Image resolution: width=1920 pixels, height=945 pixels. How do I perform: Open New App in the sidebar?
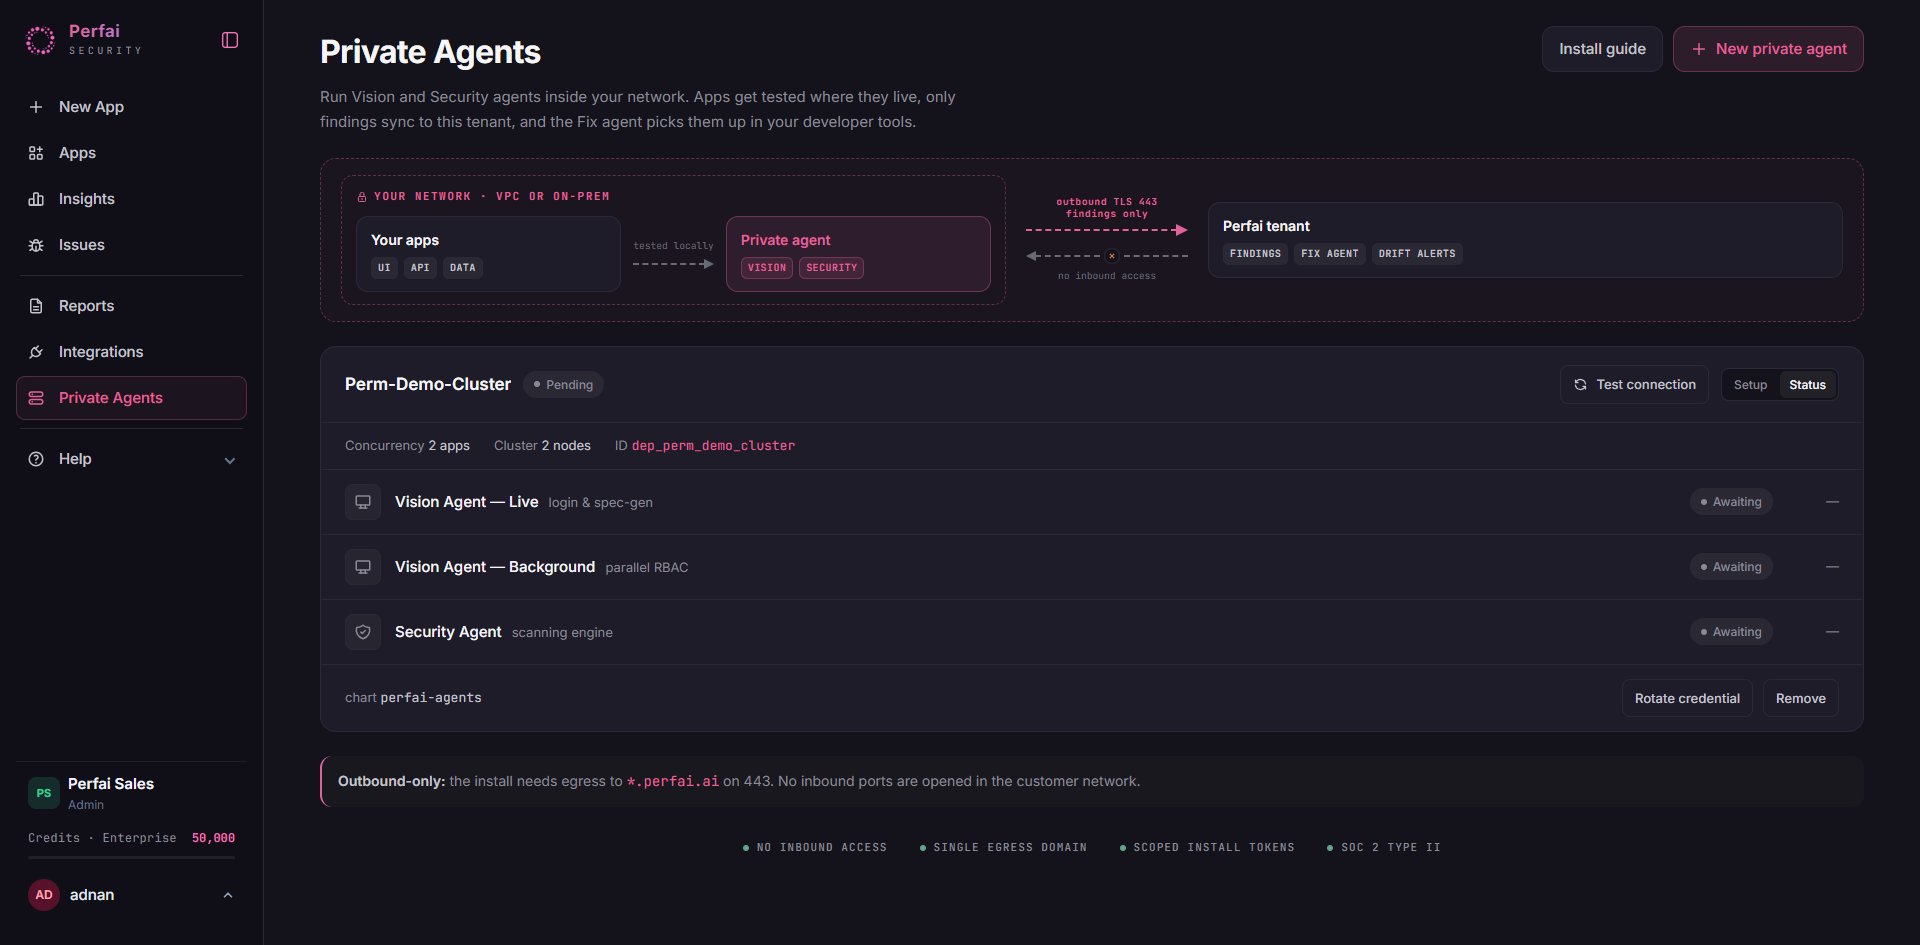click(131, 107)
